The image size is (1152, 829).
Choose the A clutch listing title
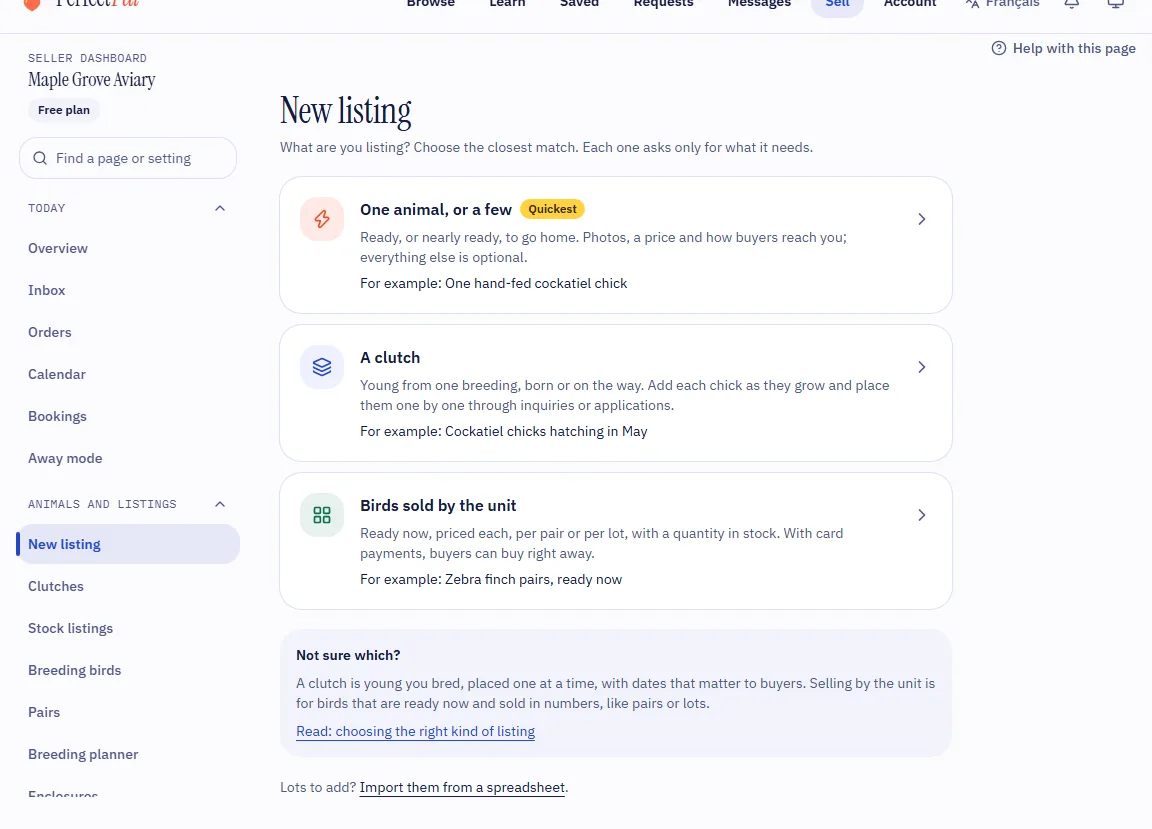(x=390, y=358)
